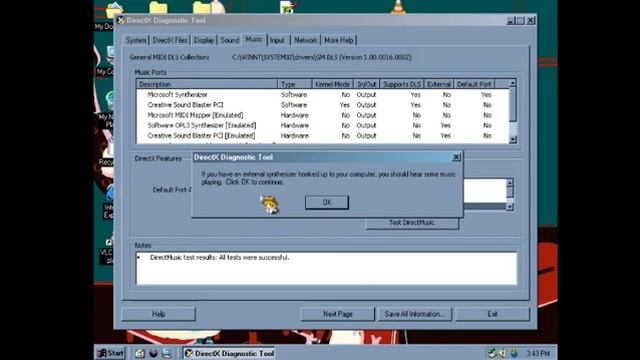This screenshot has width=640, height=360.
Task: Open the DirectX Files tab
Action: point(170,40)
